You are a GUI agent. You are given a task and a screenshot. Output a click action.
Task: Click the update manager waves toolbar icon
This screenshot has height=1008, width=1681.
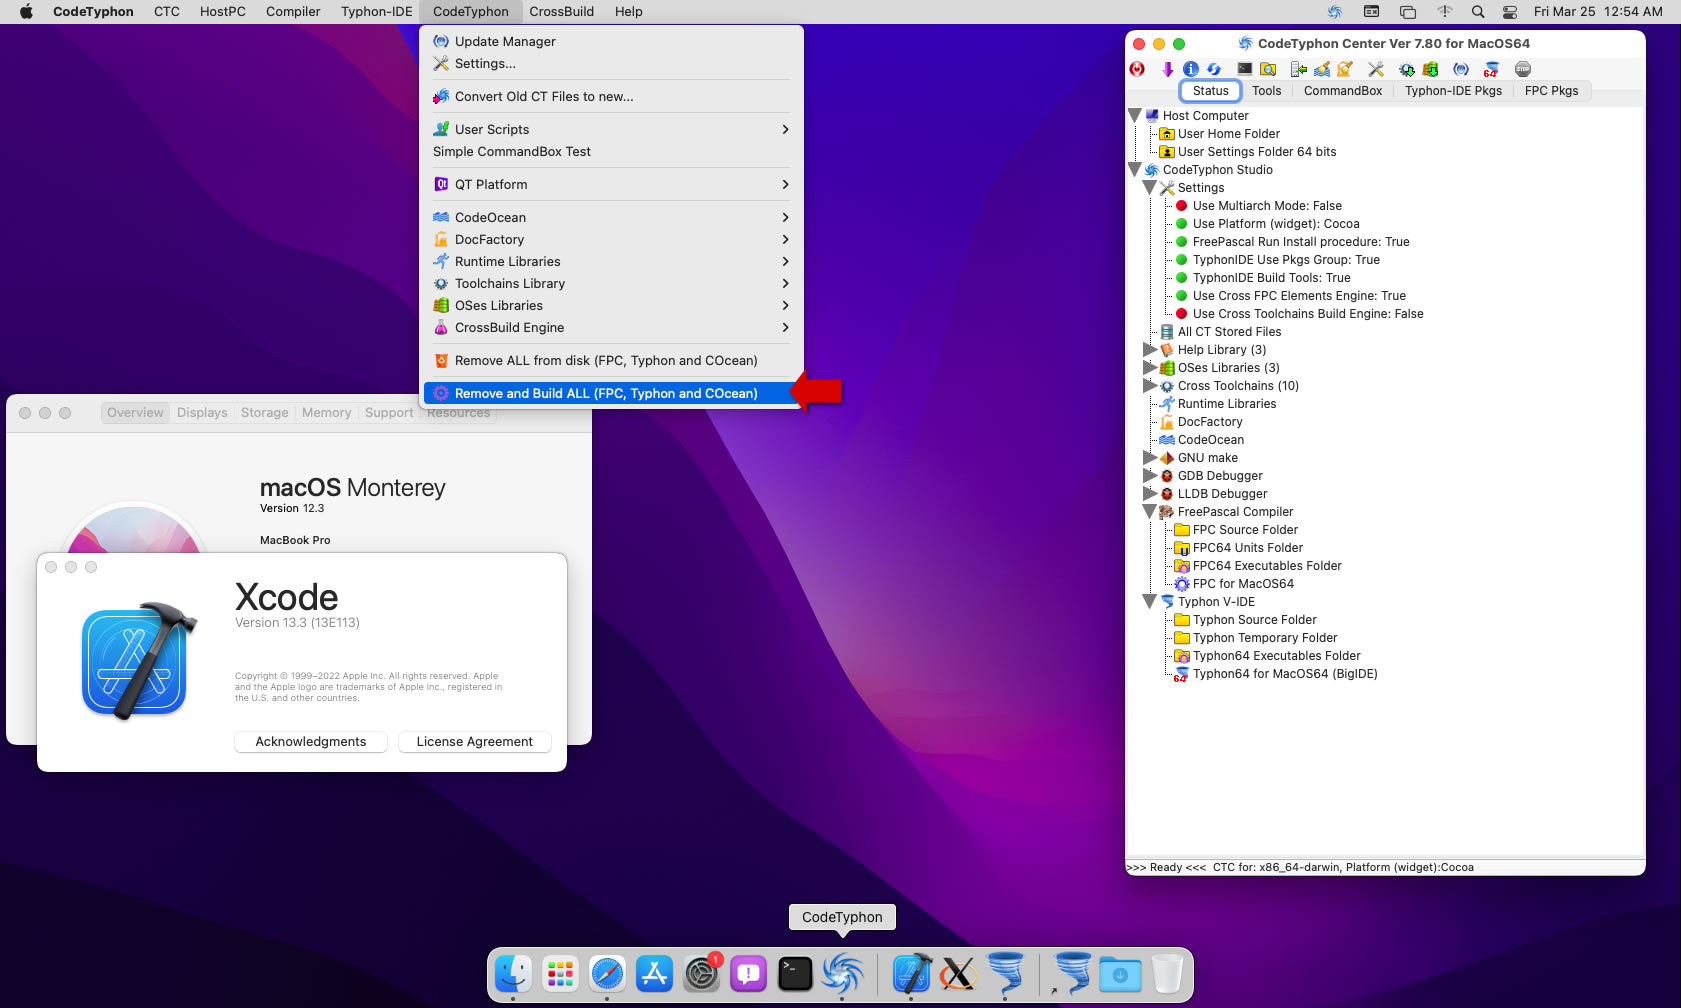(1461, 69)
